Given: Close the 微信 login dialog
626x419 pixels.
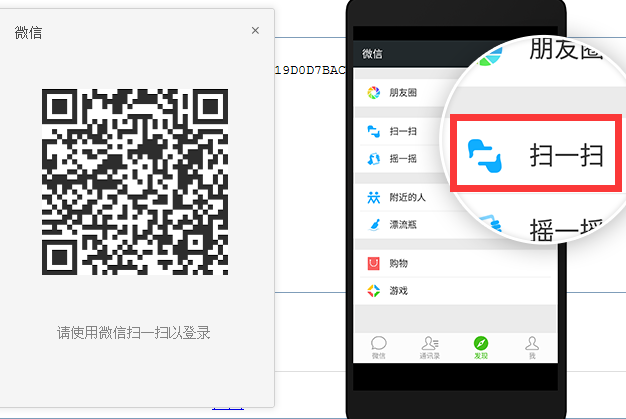Looking at the screenshot, I should coord(256,30).
